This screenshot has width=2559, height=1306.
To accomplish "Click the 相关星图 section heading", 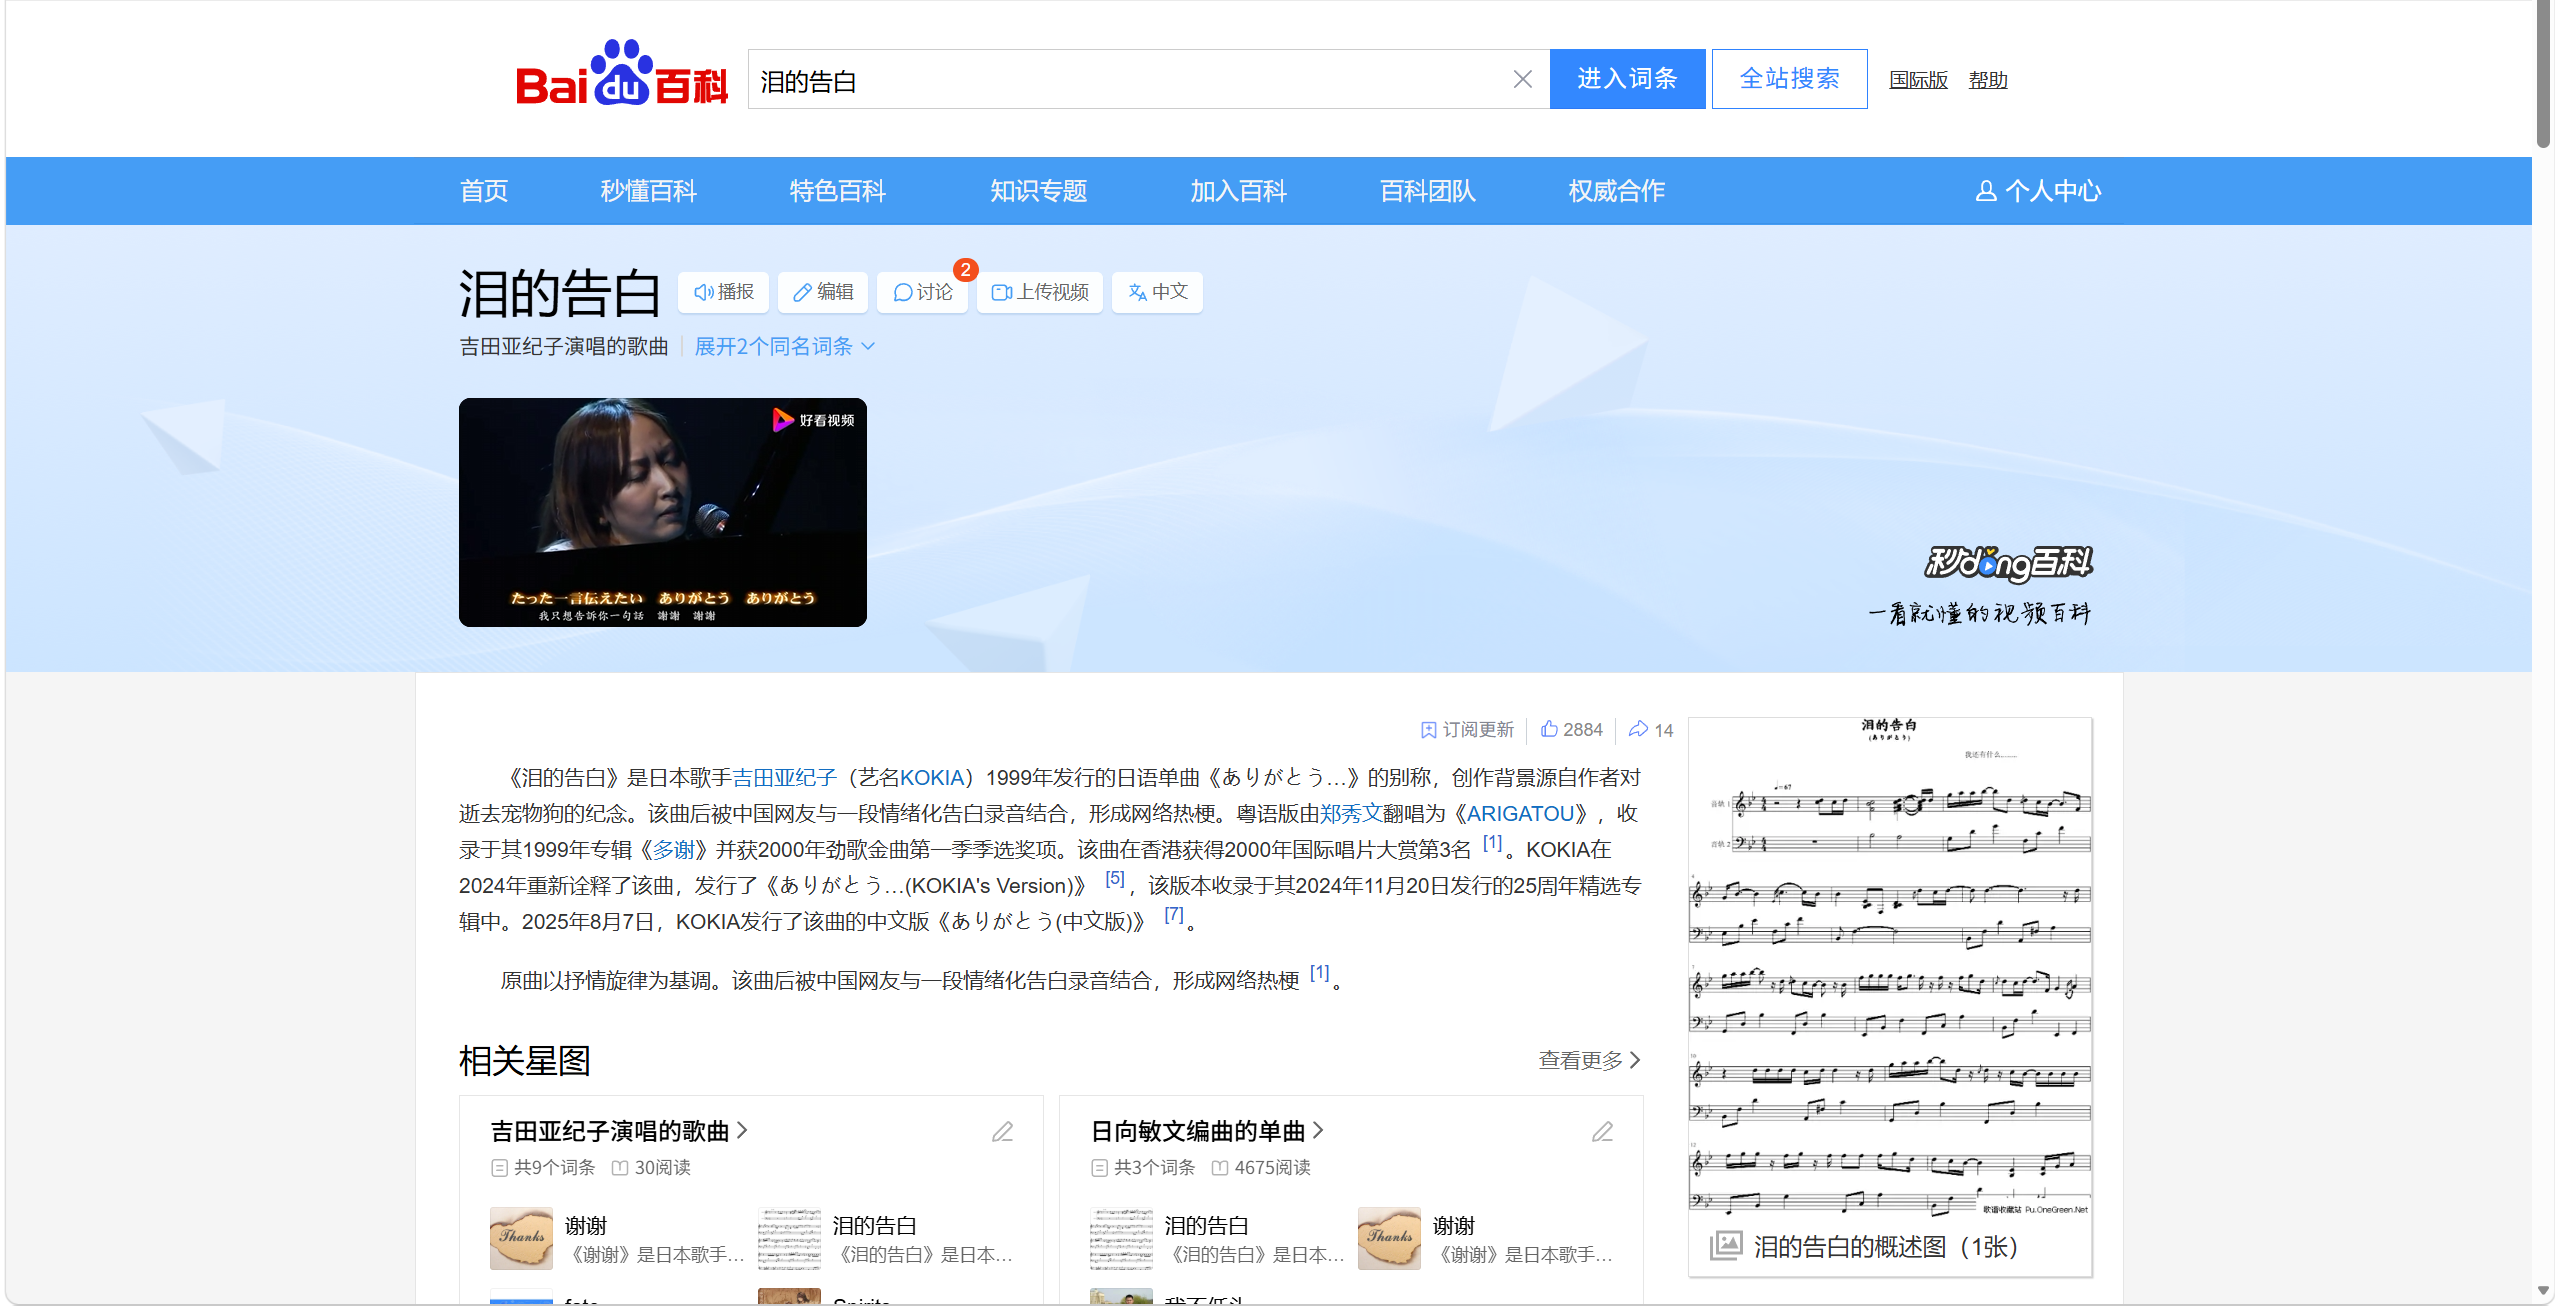I will pos(524,1060).
